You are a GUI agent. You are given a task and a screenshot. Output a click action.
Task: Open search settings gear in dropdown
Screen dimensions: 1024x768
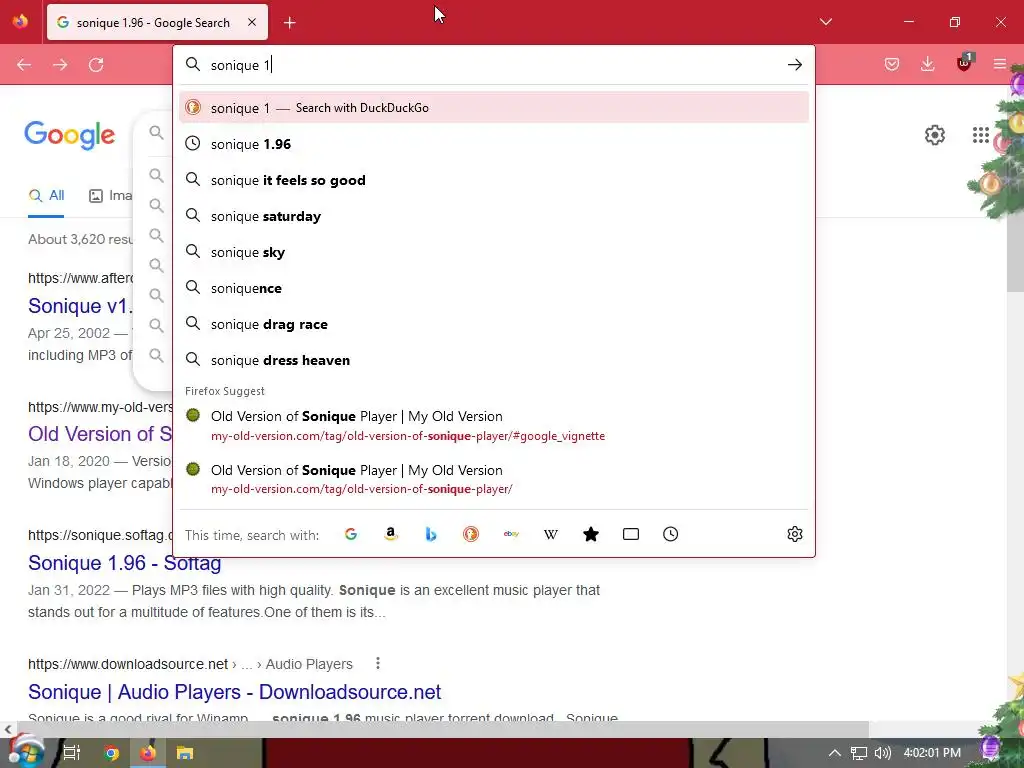(x=795, y=534)
